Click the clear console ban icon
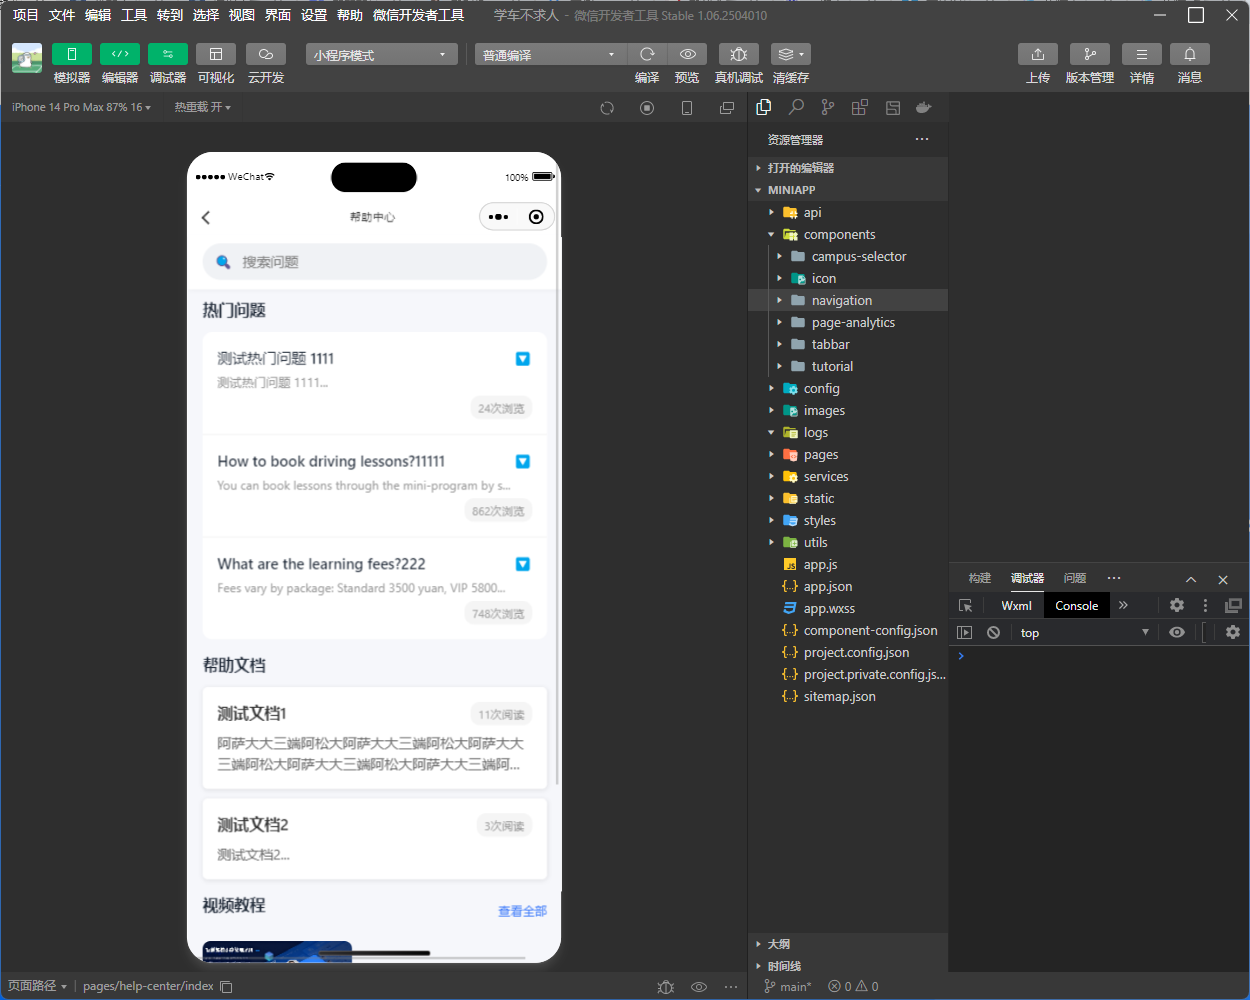The image size is (1250, 1000). pos(992,632)
